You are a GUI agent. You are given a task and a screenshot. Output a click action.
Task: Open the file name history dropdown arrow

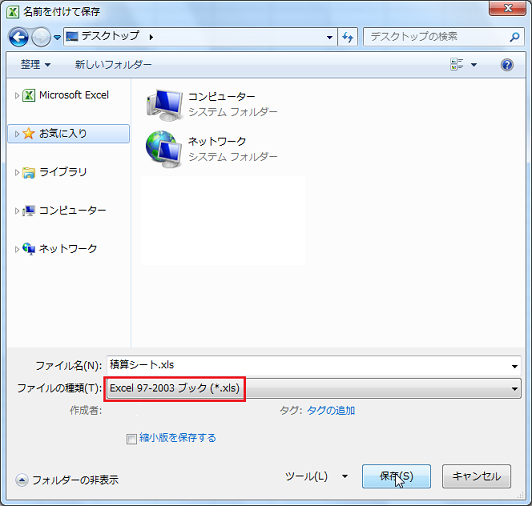coord(514,366)
